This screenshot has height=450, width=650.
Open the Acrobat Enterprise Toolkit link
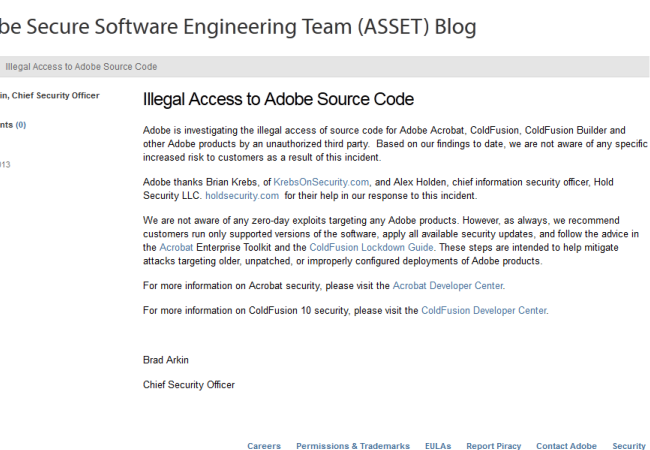[176, 247]
